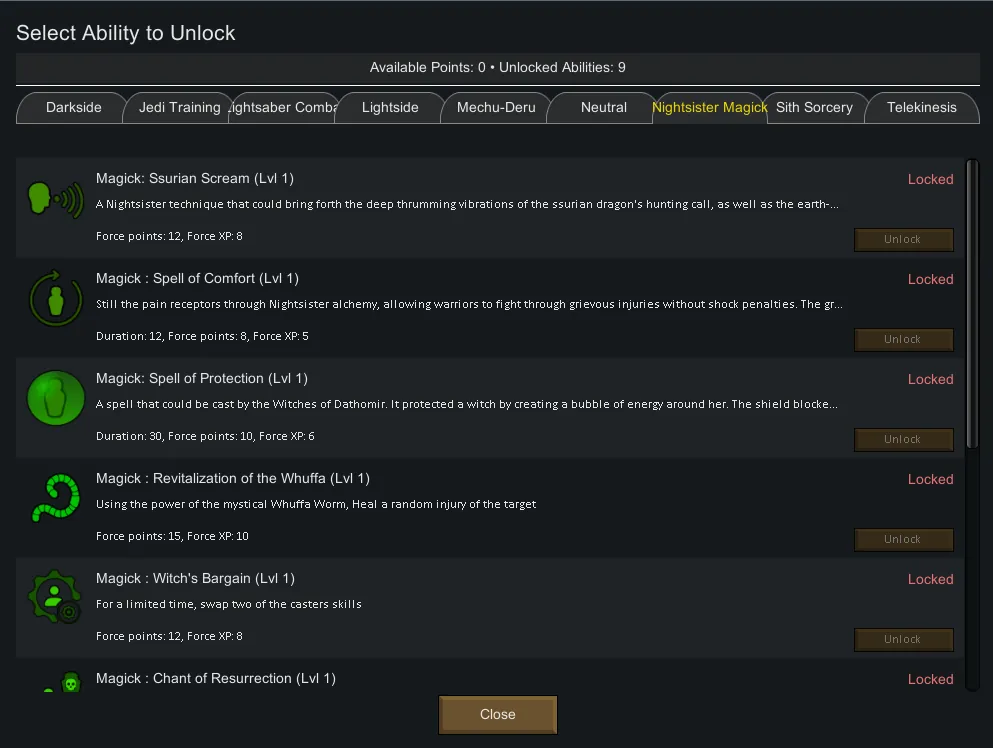The height and width of the screenshot is (748, 993).
Task: Open the Telekinesis tab
Action: tap(921, 108)
